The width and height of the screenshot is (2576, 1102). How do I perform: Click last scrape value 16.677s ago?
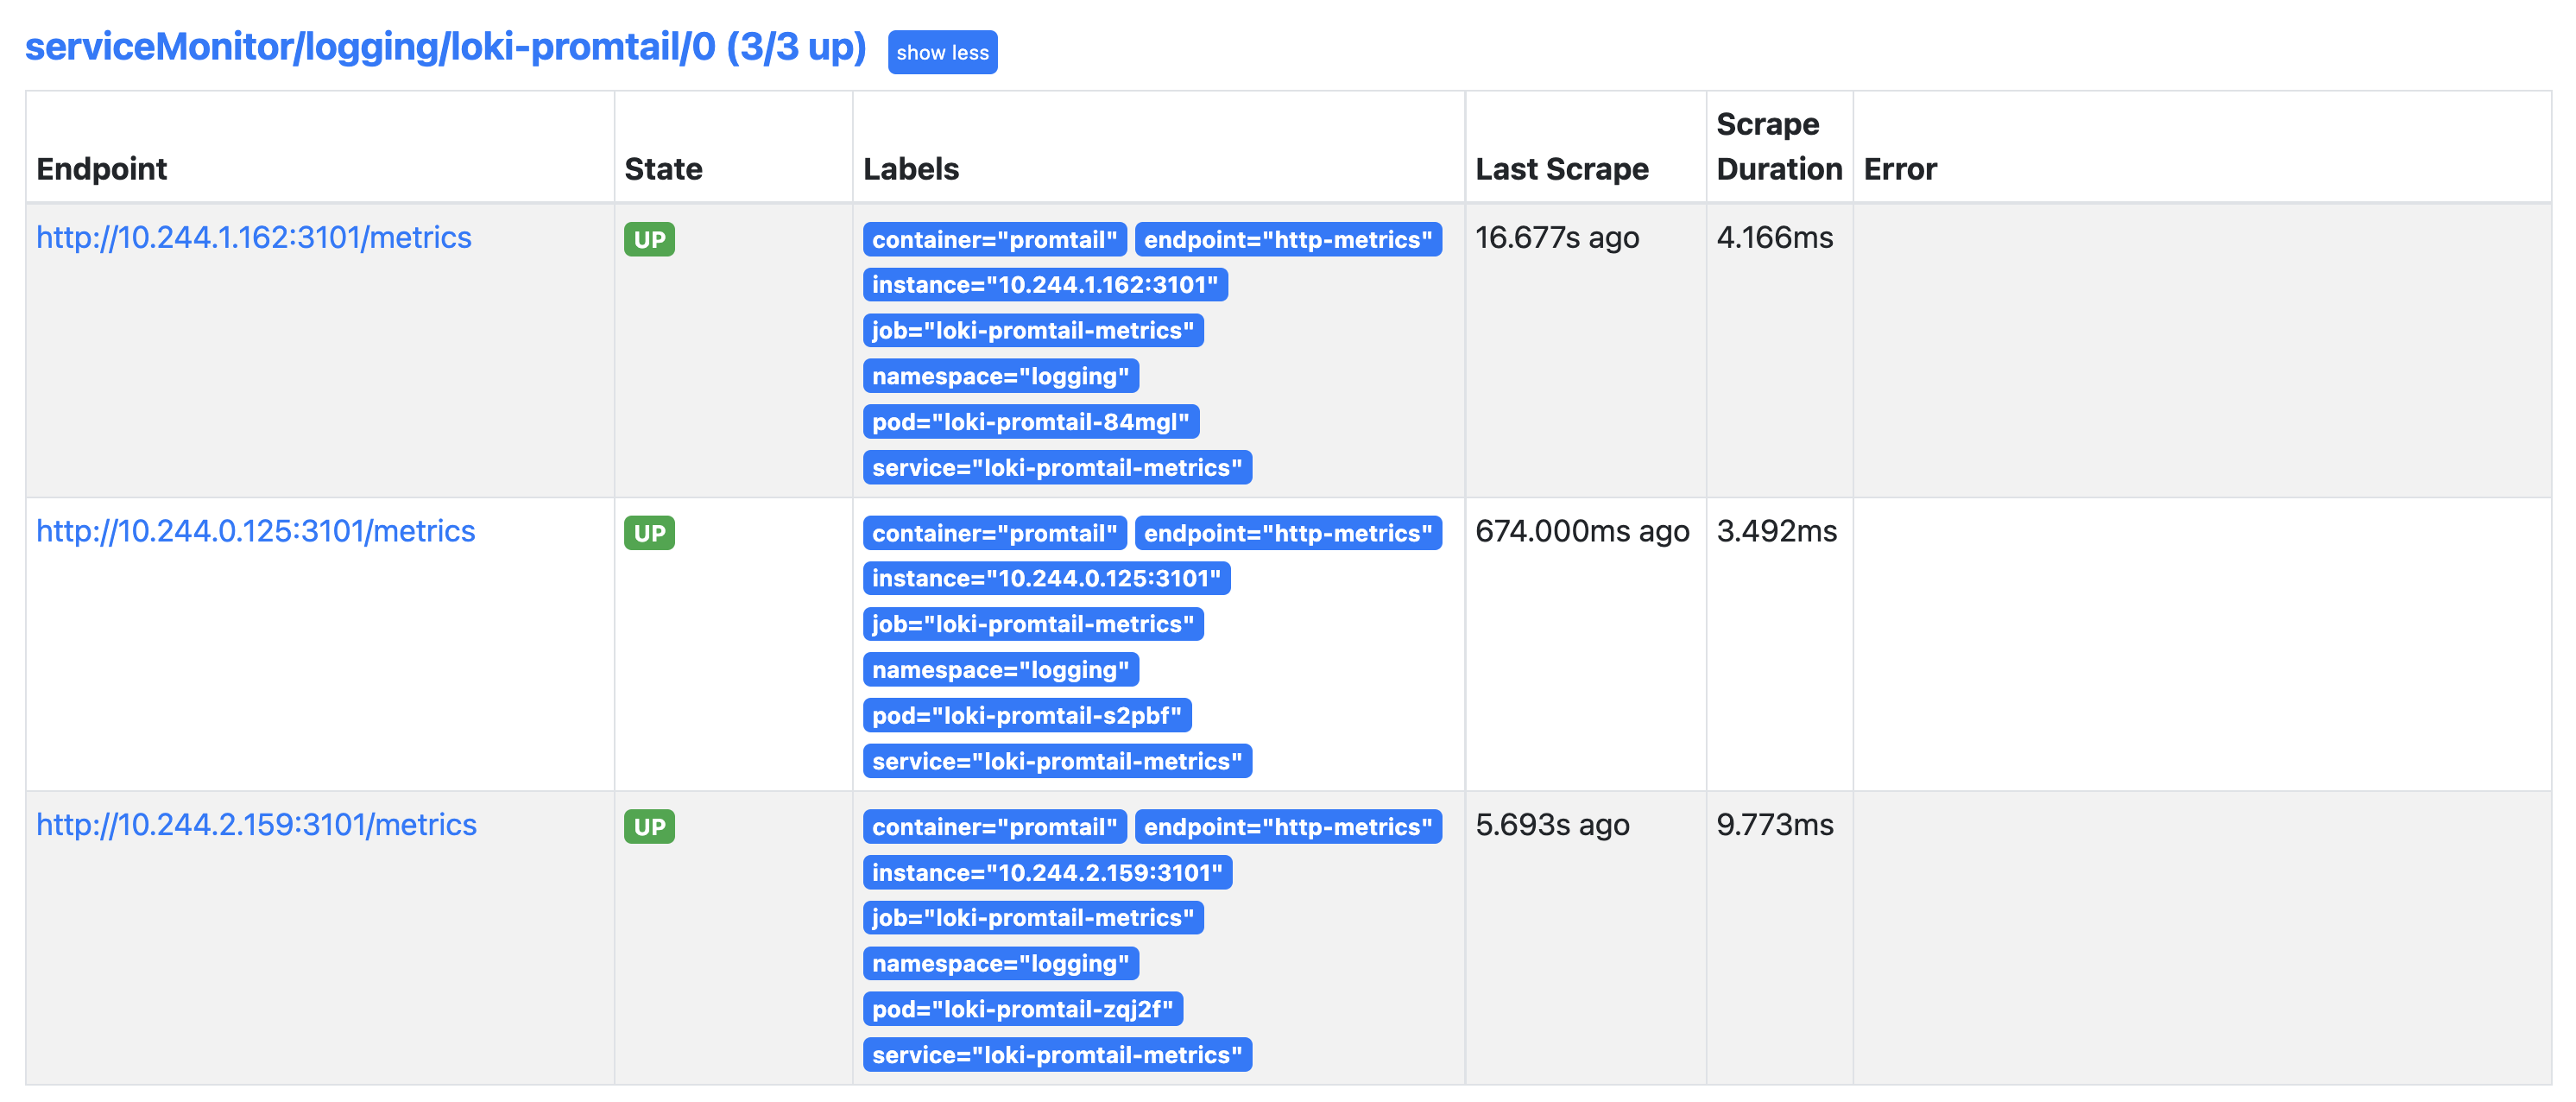(x=1557, y=238)
